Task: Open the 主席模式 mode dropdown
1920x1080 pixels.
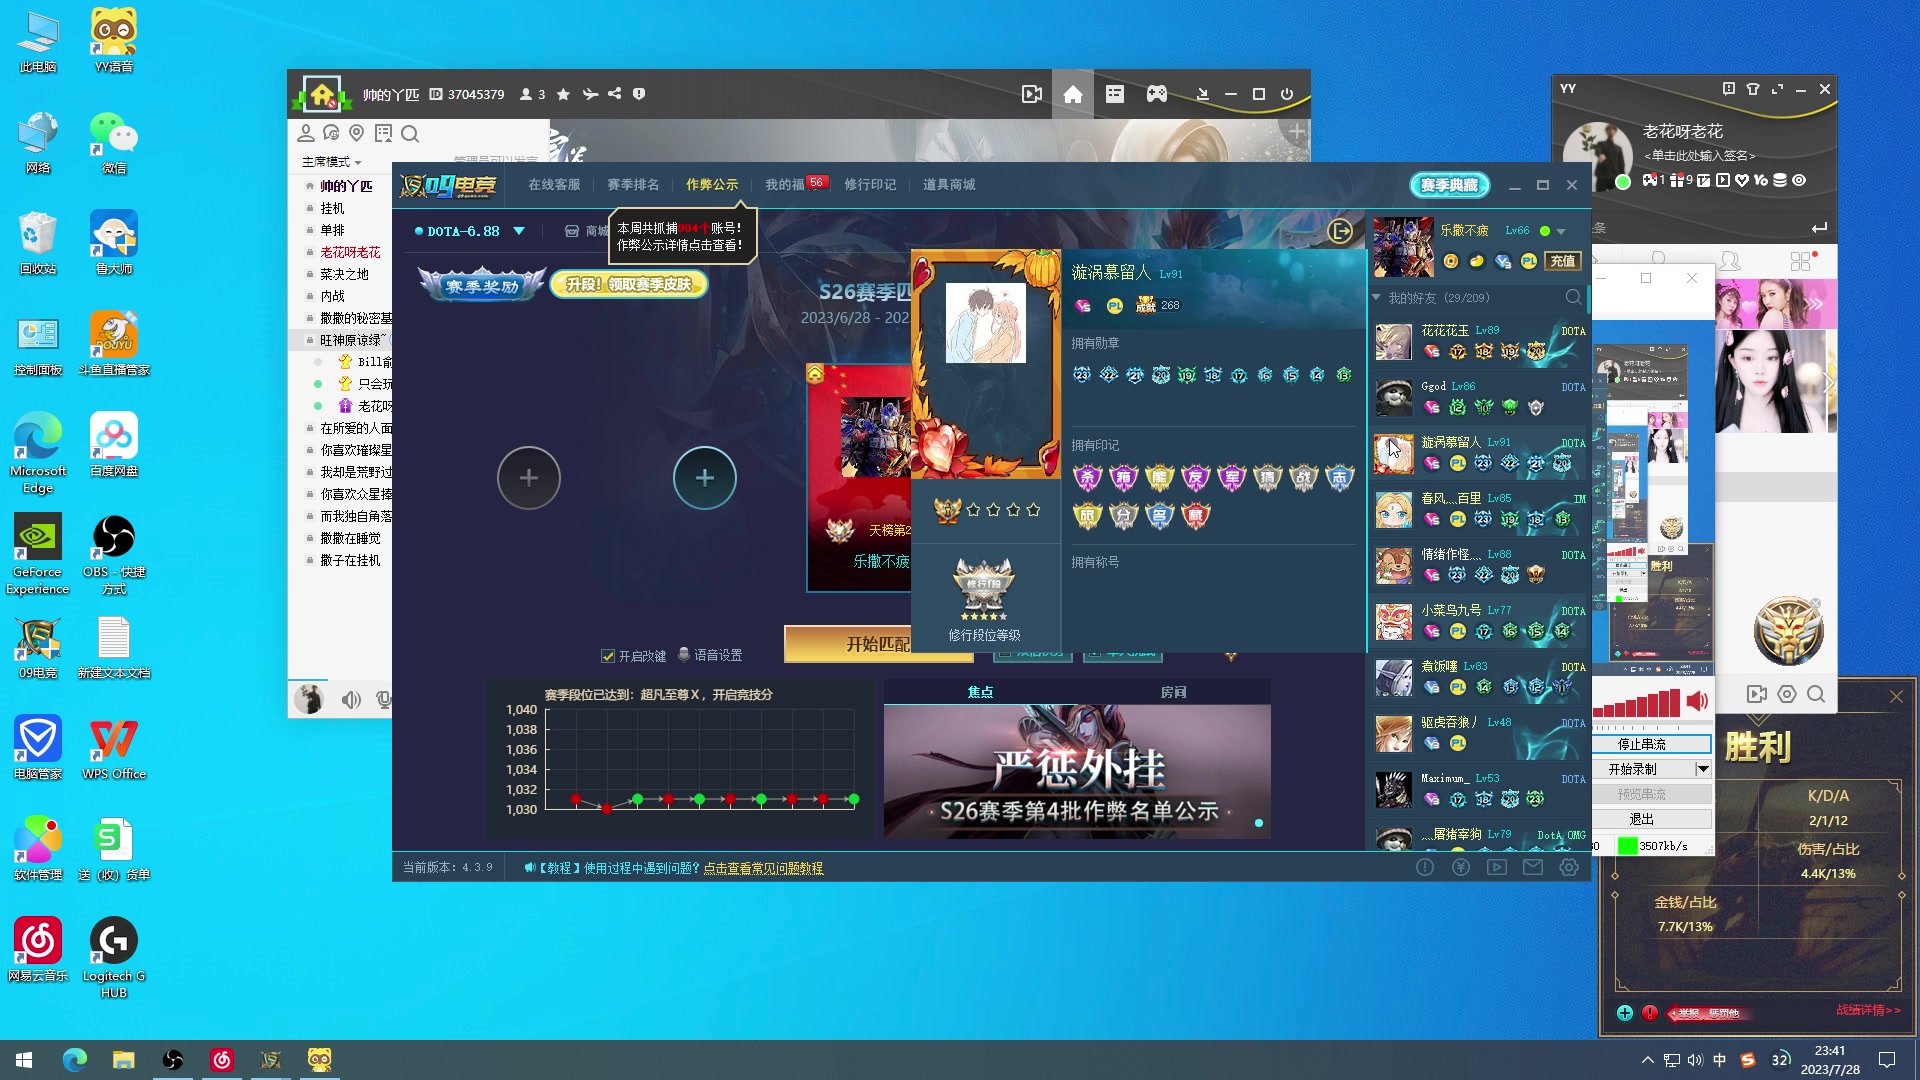Action: coord(331,162)
